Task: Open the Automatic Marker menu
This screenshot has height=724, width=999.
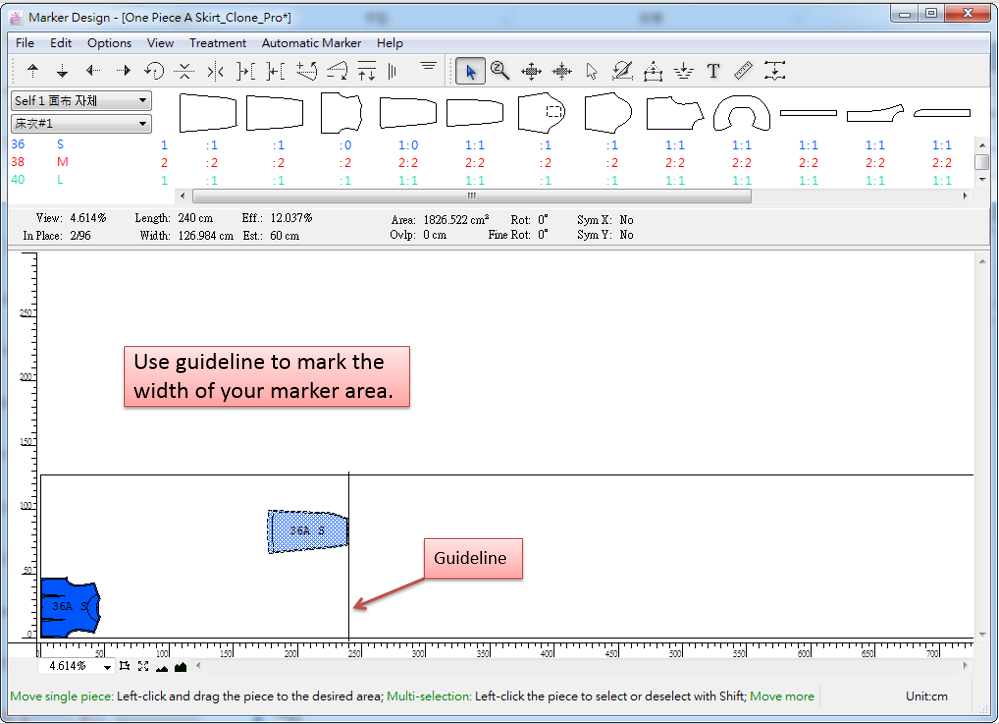Action: pyautogui.click(x=311, y=43)
